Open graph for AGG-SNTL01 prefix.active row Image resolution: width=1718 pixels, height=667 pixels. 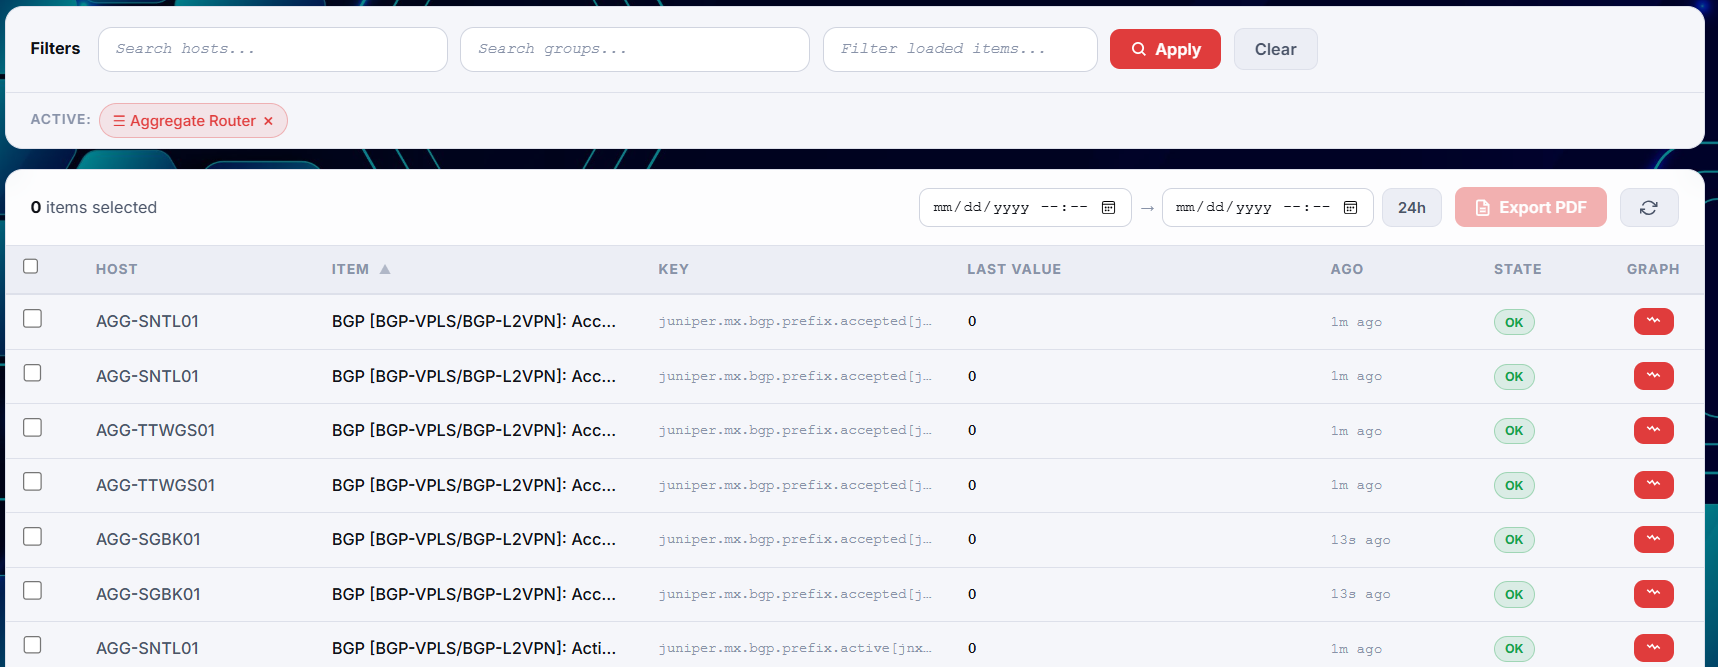pyautogui.click(x=1654, y=648)
